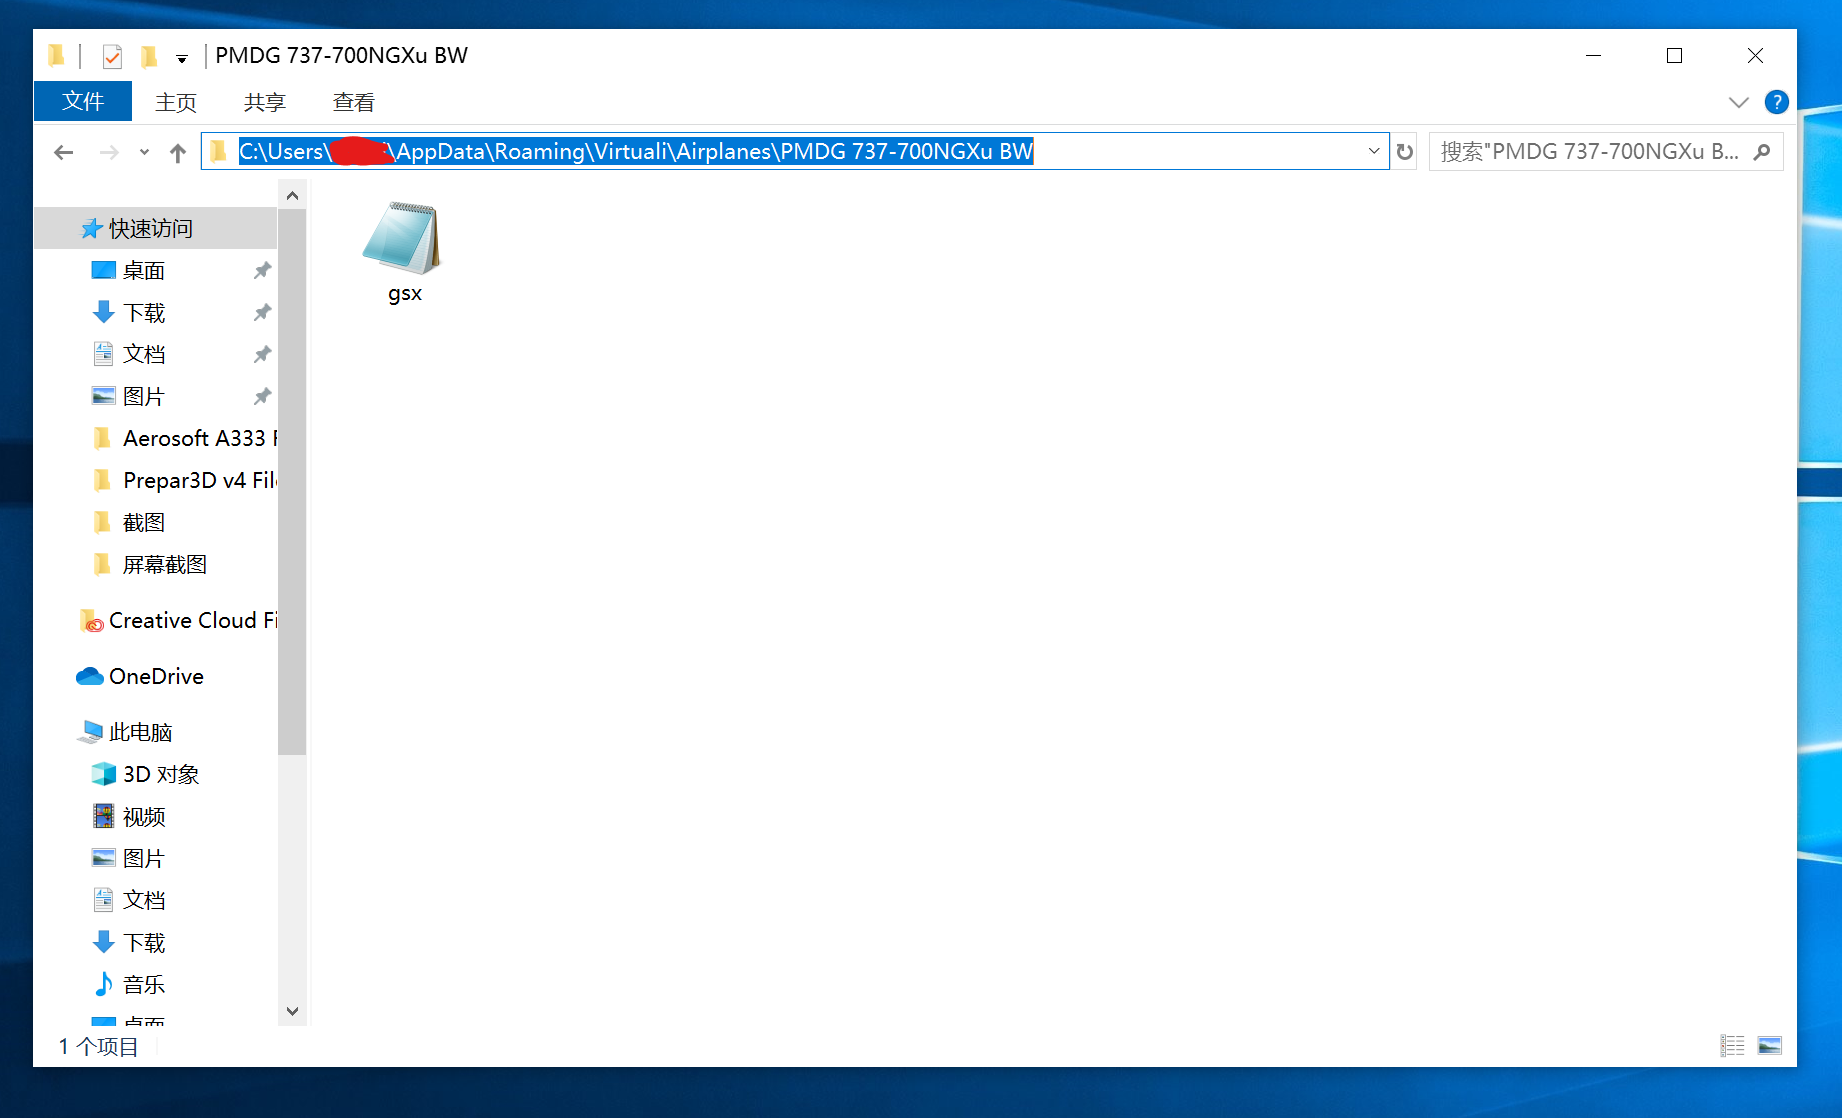Click the pin icon beside 下载
The height and width of the screenshot is (1118, 1842).
pyautogui.click(x=262, y=313)
